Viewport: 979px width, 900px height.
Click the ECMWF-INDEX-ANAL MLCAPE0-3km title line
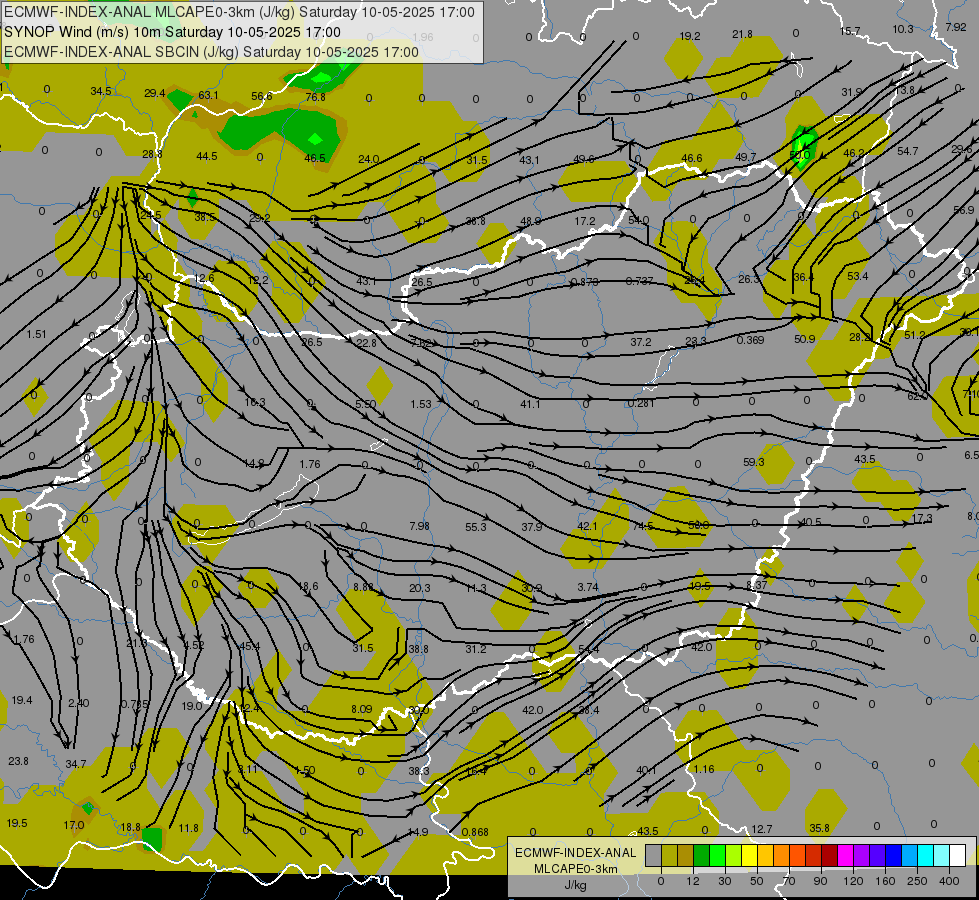[x=239, y=12]
